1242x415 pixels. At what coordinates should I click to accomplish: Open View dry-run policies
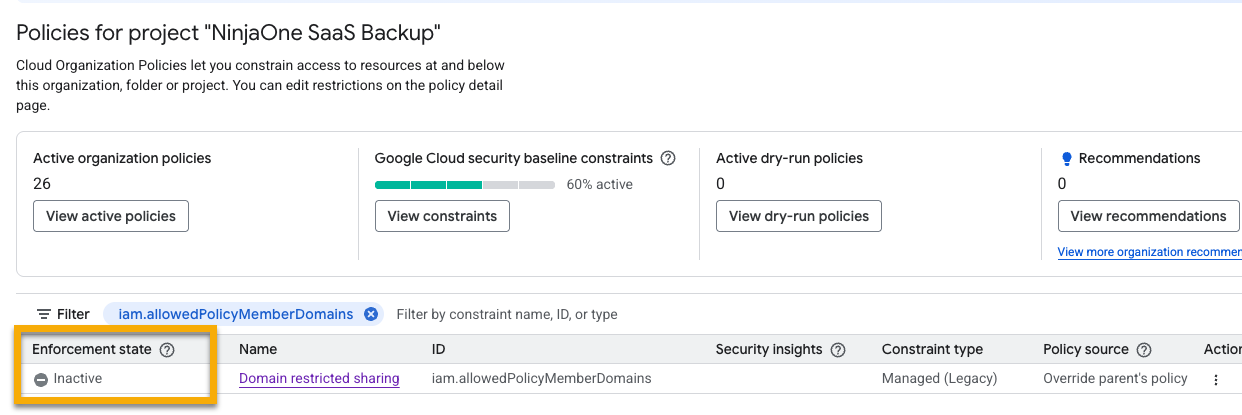[799, 216]
